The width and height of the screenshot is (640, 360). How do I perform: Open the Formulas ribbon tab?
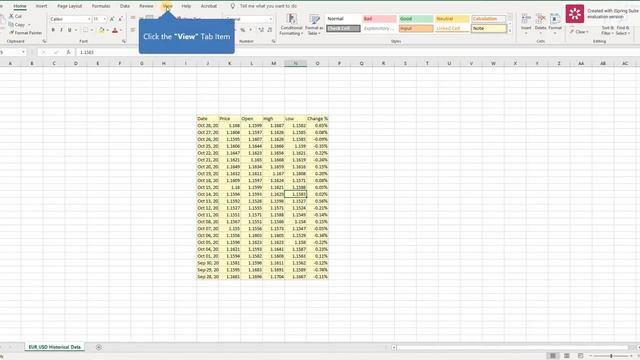[x=101, y=6]
